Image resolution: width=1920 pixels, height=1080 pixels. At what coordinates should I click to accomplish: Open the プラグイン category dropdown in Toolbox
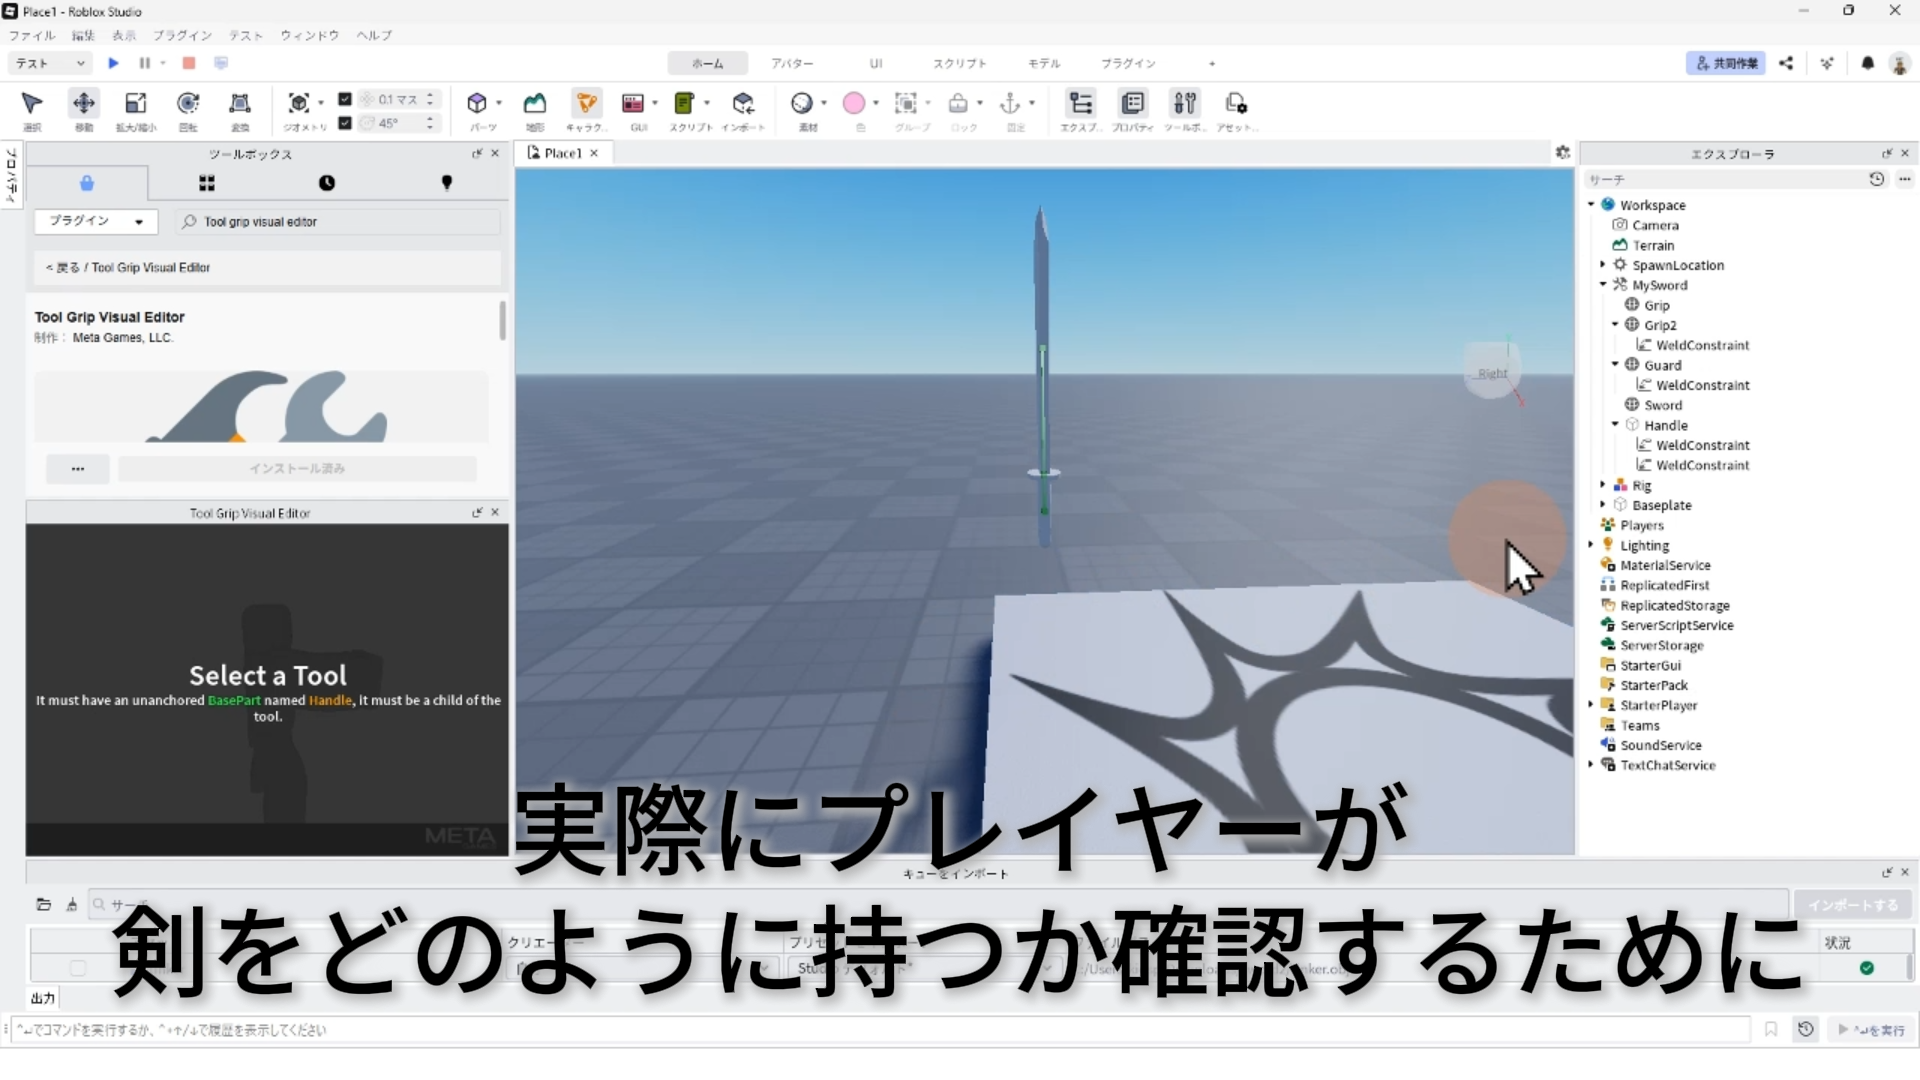pos(97,221)
